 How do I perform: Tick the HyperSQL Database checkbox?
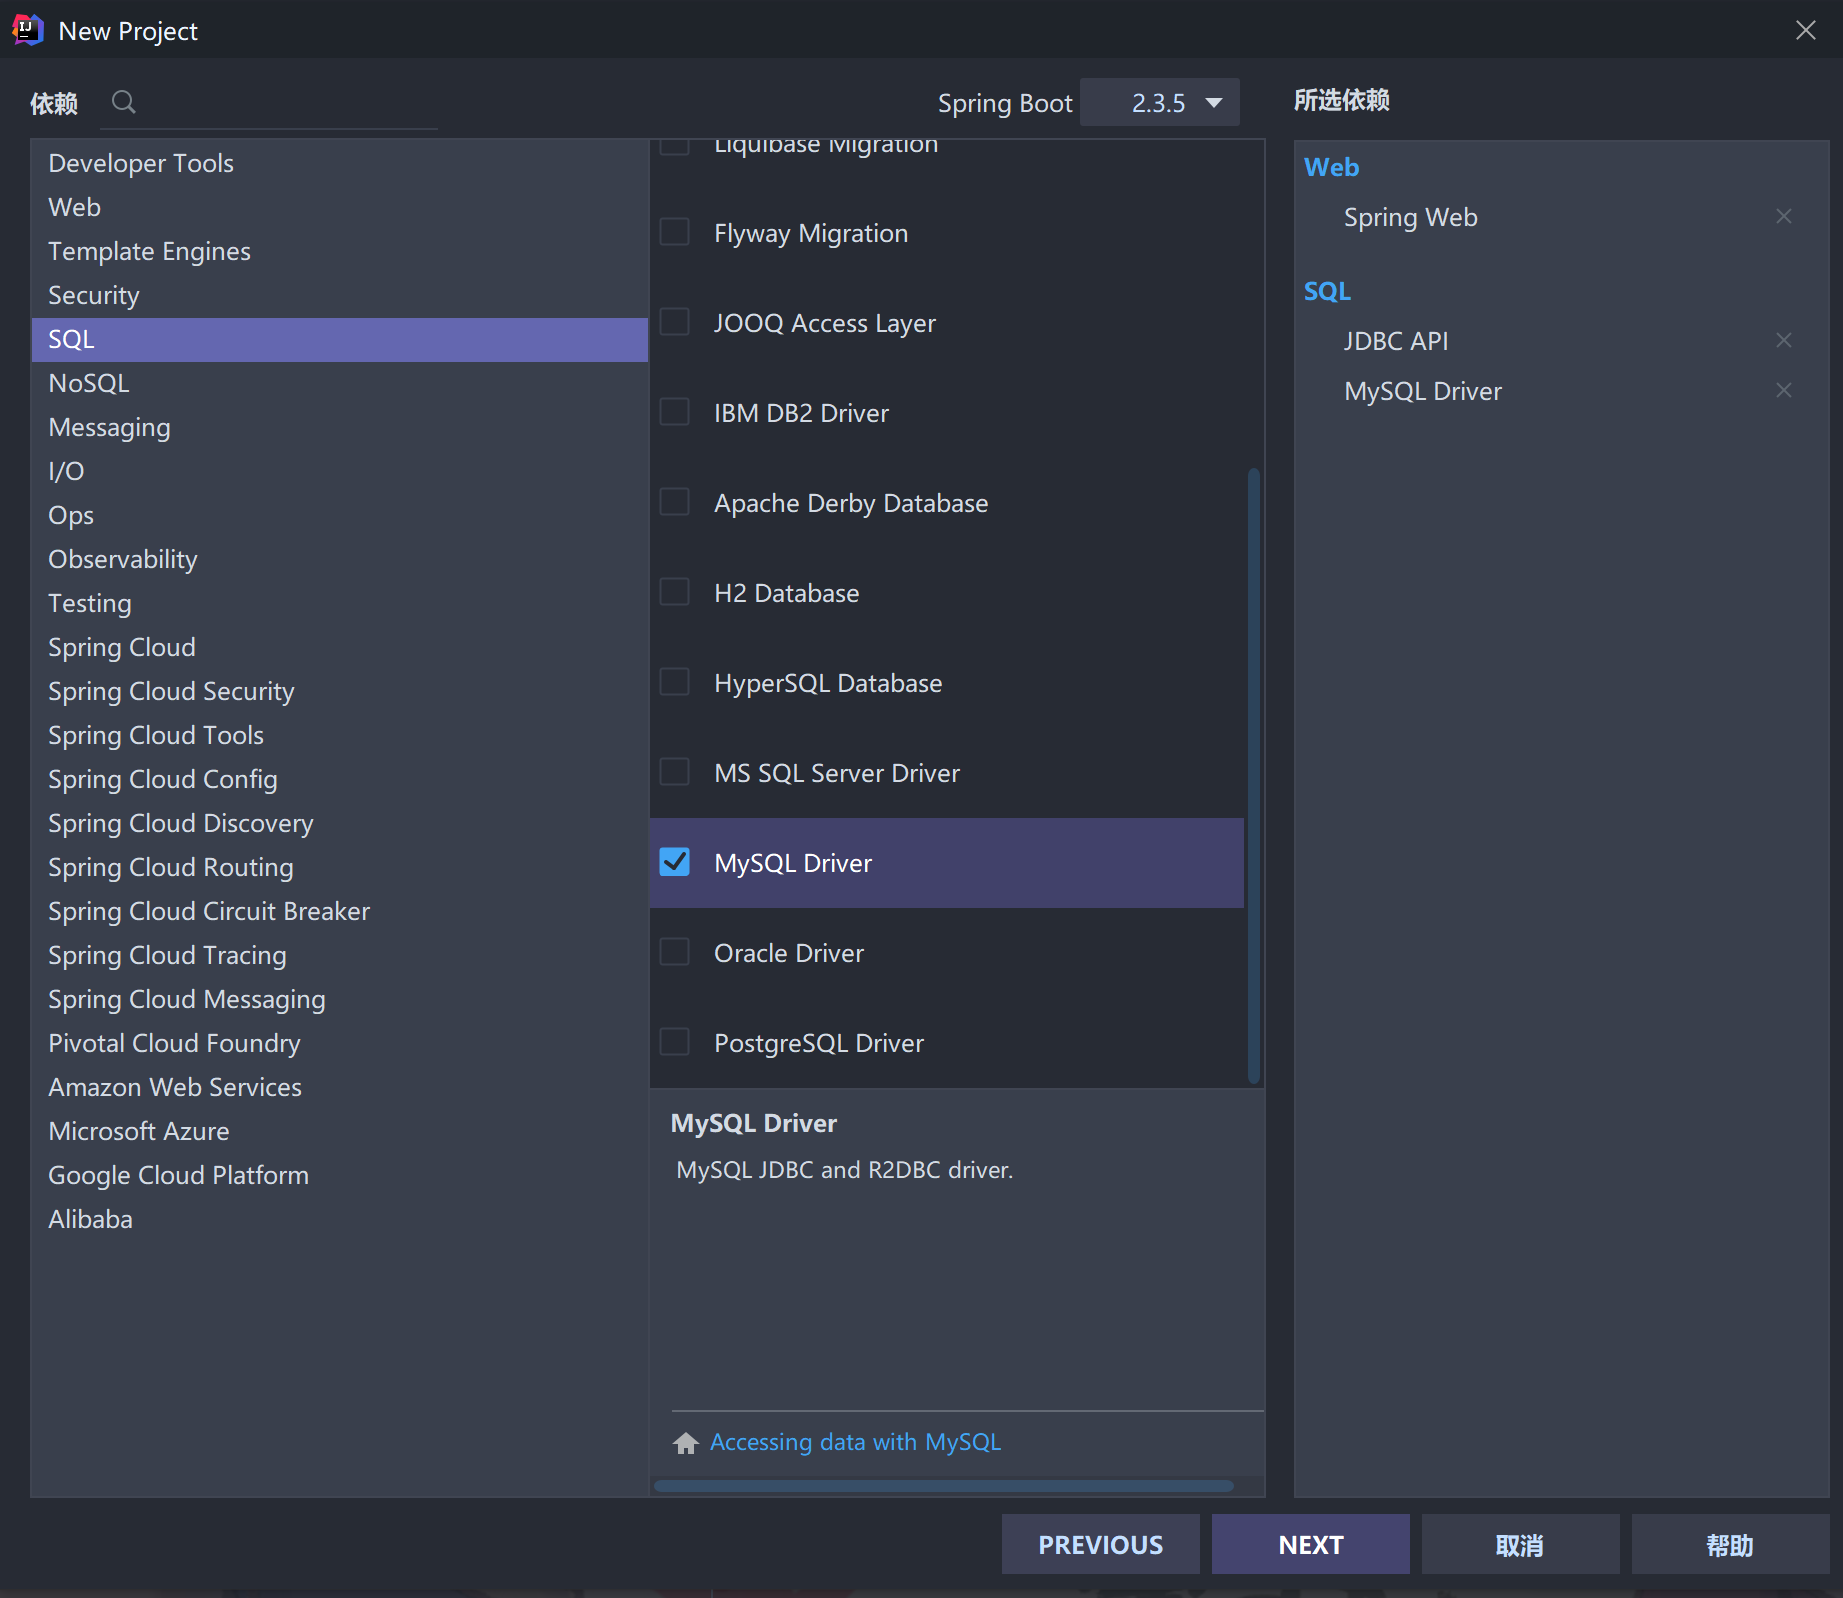[x=675, y=682]
